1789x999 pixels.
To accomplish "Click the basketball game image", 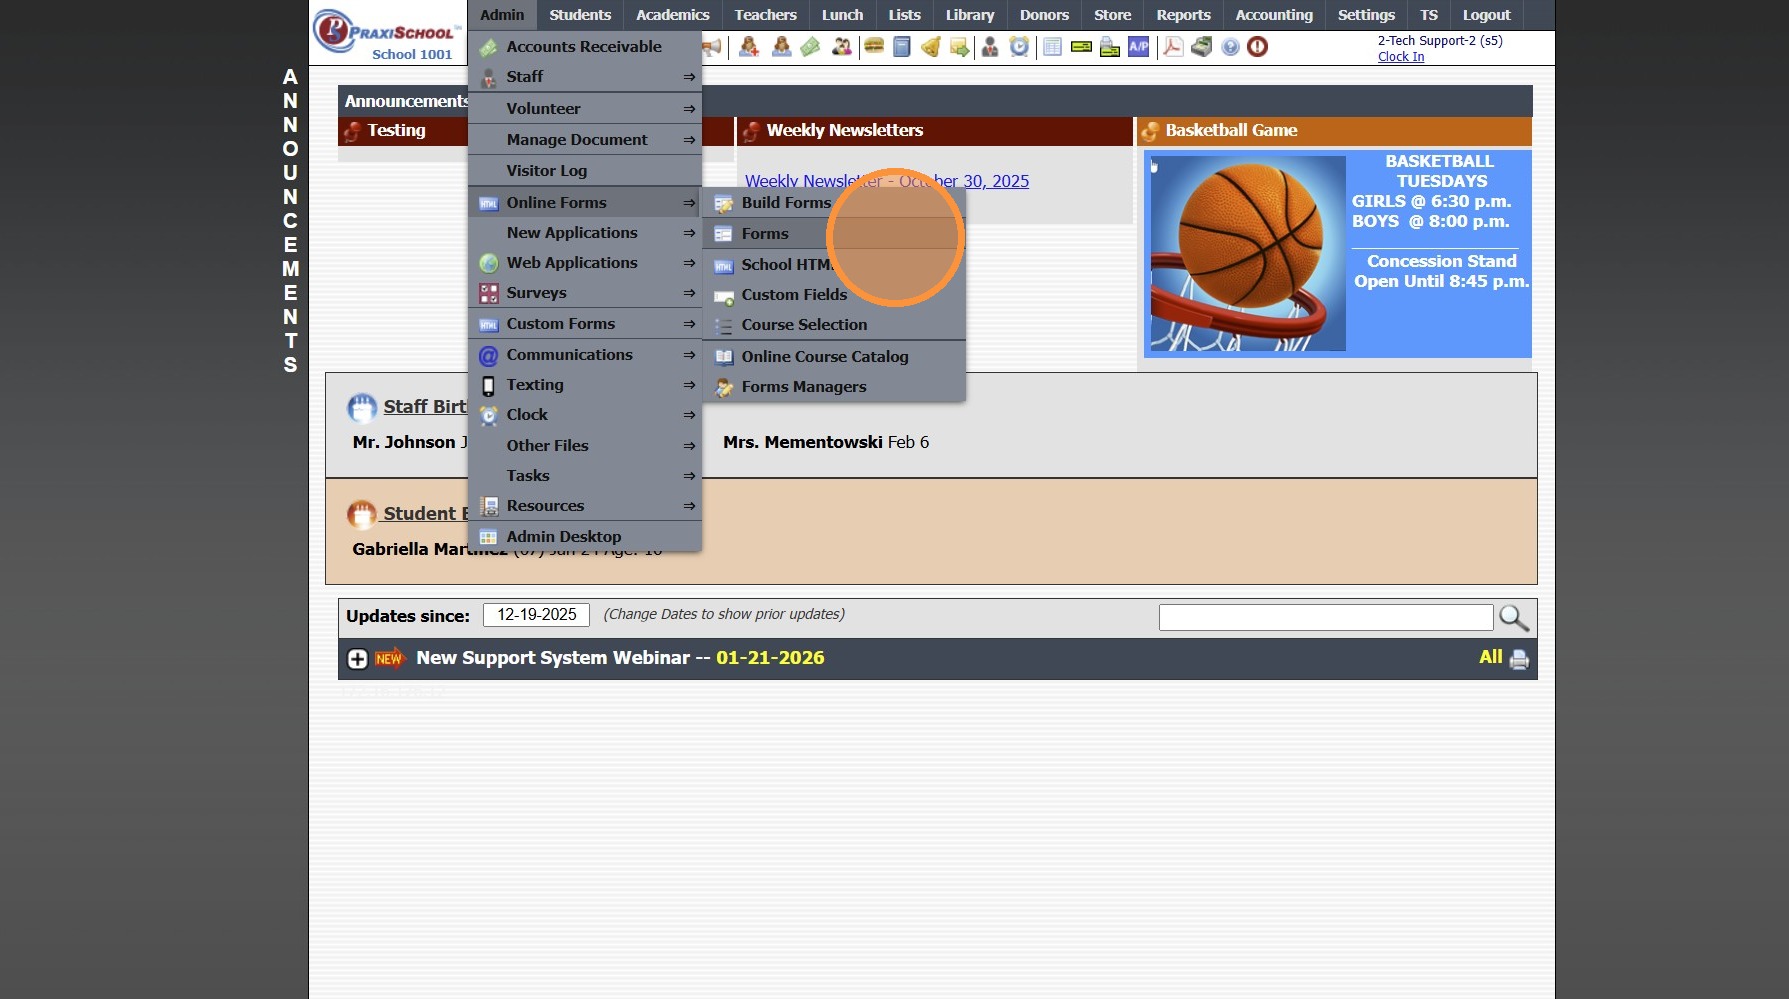I will (x=1246, y=253).
